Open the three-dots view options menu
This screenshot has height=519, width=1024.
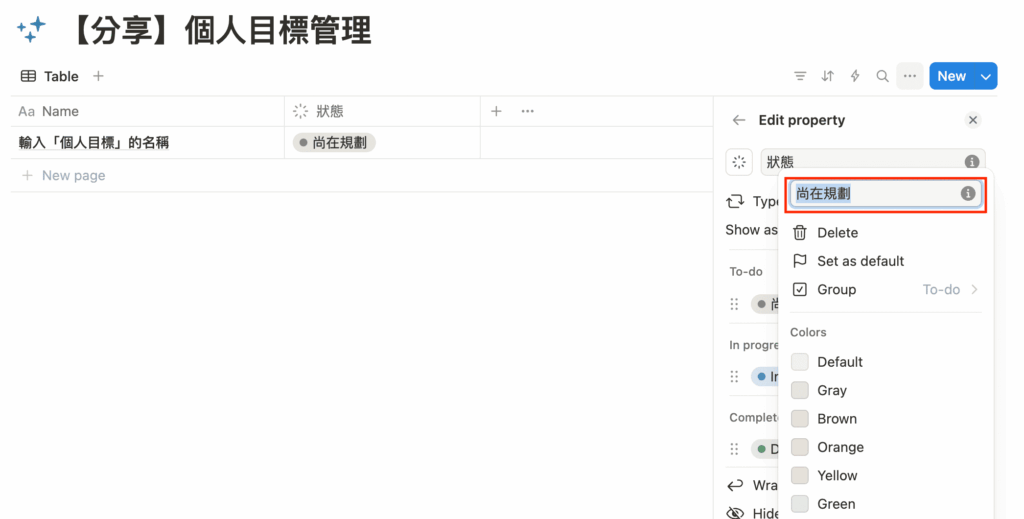(909, 76)
